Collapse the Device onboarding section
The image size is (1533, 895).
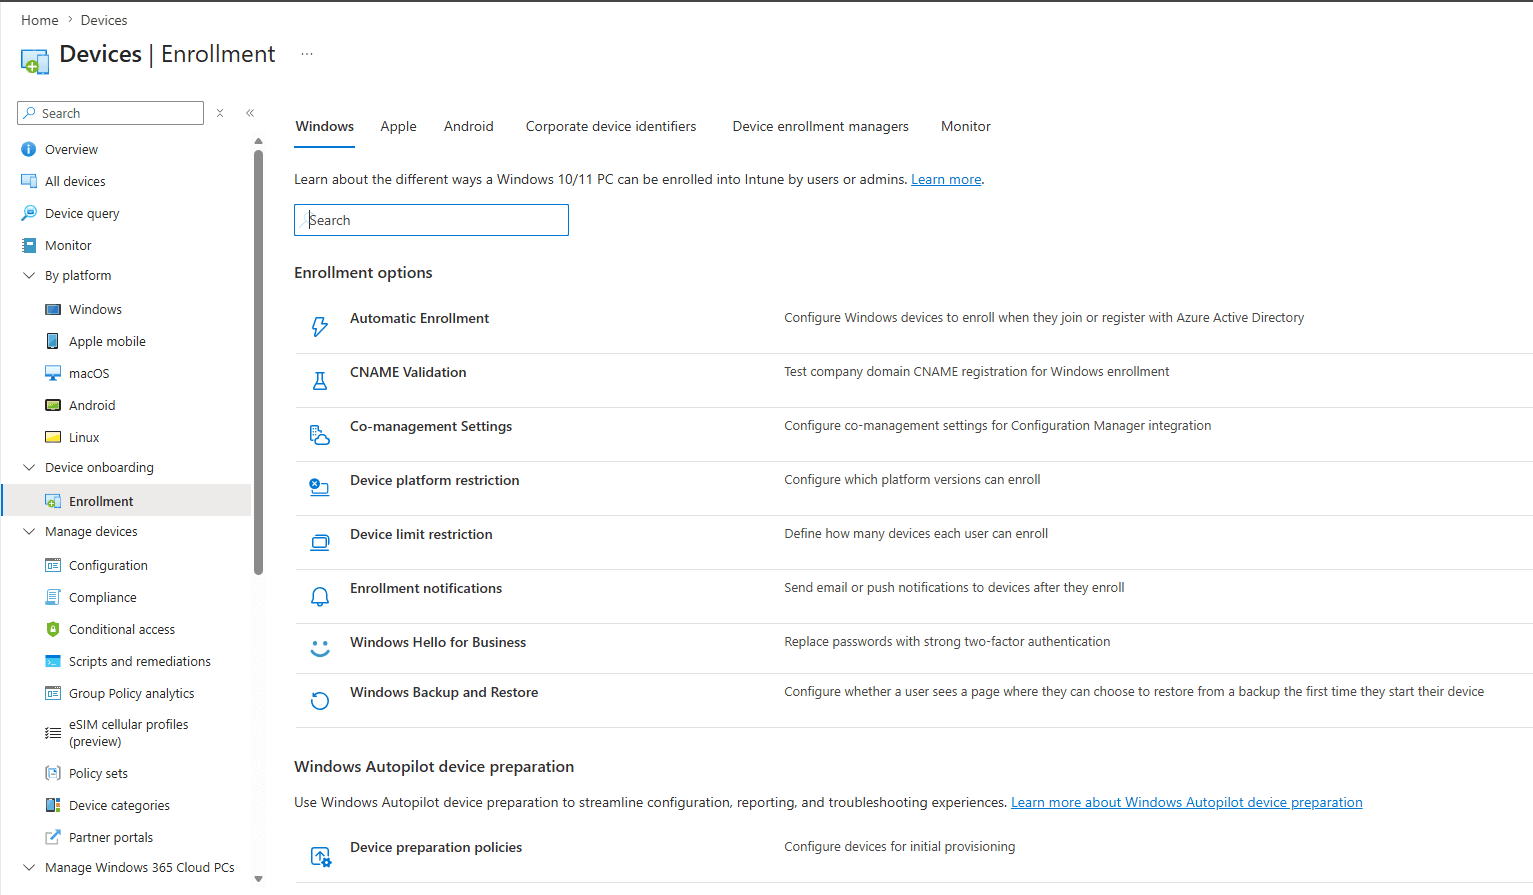[x=29, y=467]
